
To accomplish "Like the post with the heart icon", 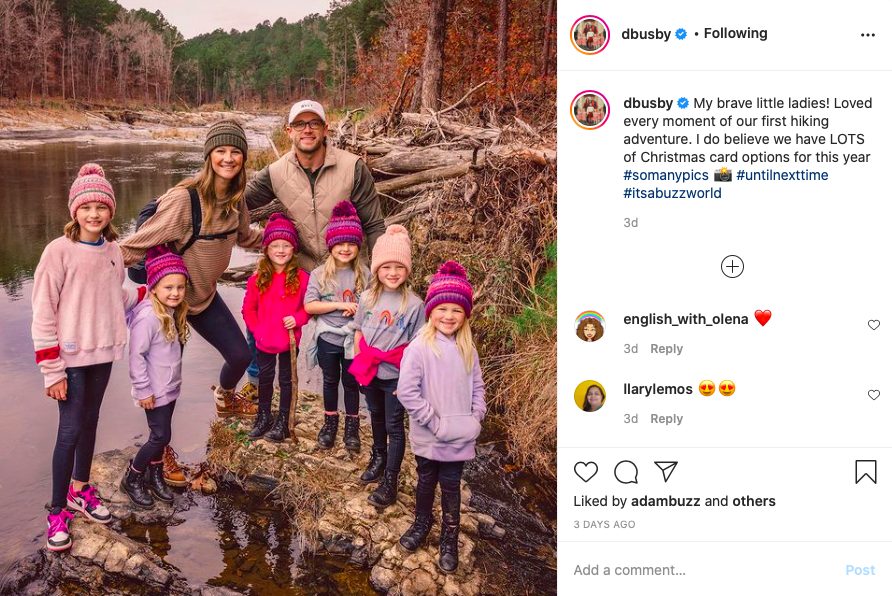I will pyautogui.click(x=586, y=472).
